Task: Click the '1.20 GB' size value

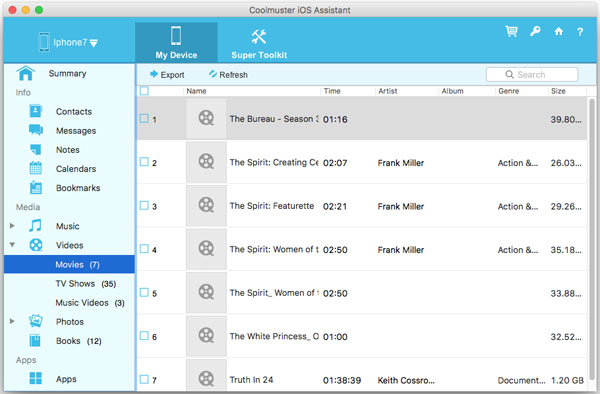Action: point(567,380)
